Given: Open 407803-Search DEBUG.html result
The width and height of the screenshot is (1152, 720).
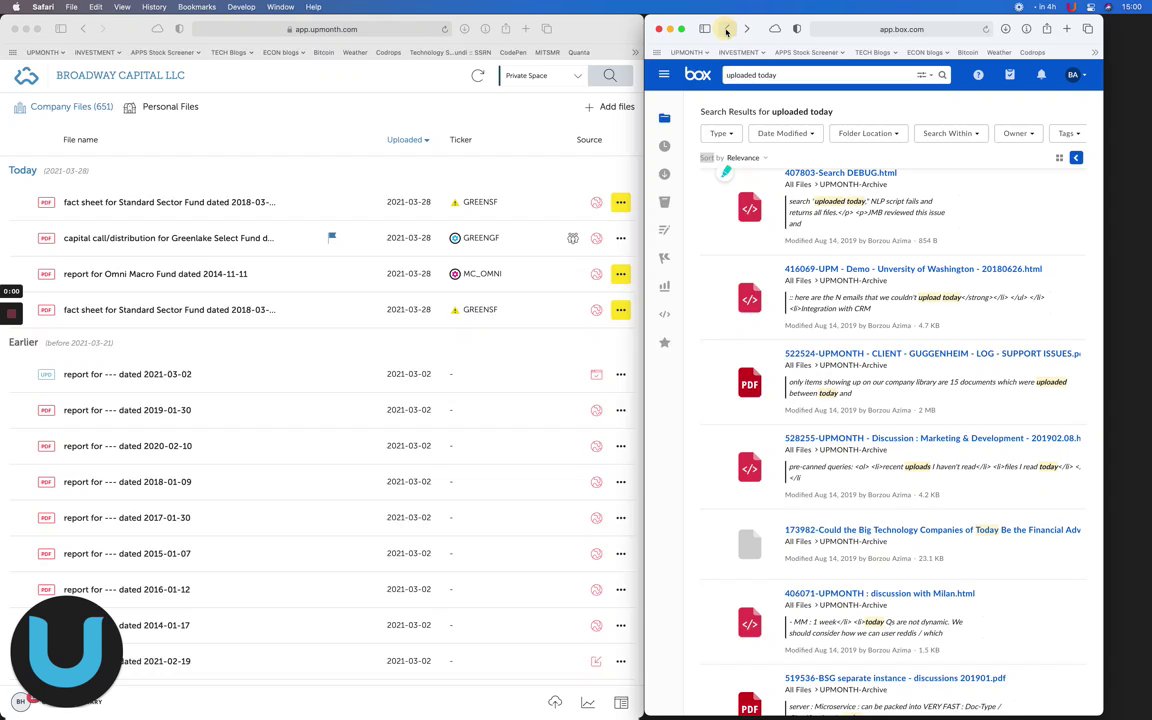Looking at the screenshot, I should pos(840,173).
